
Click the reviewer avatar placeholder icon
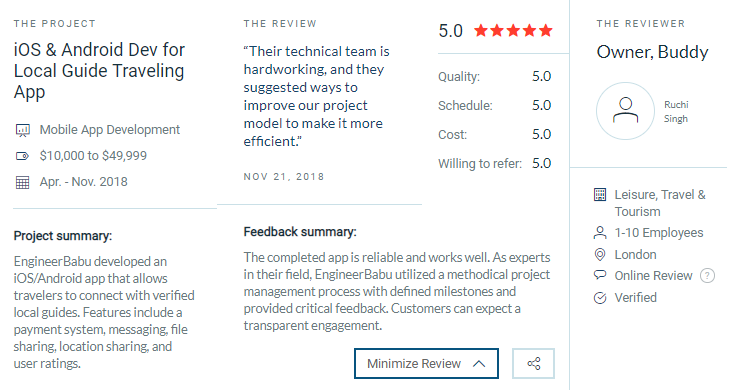(625, 111)
